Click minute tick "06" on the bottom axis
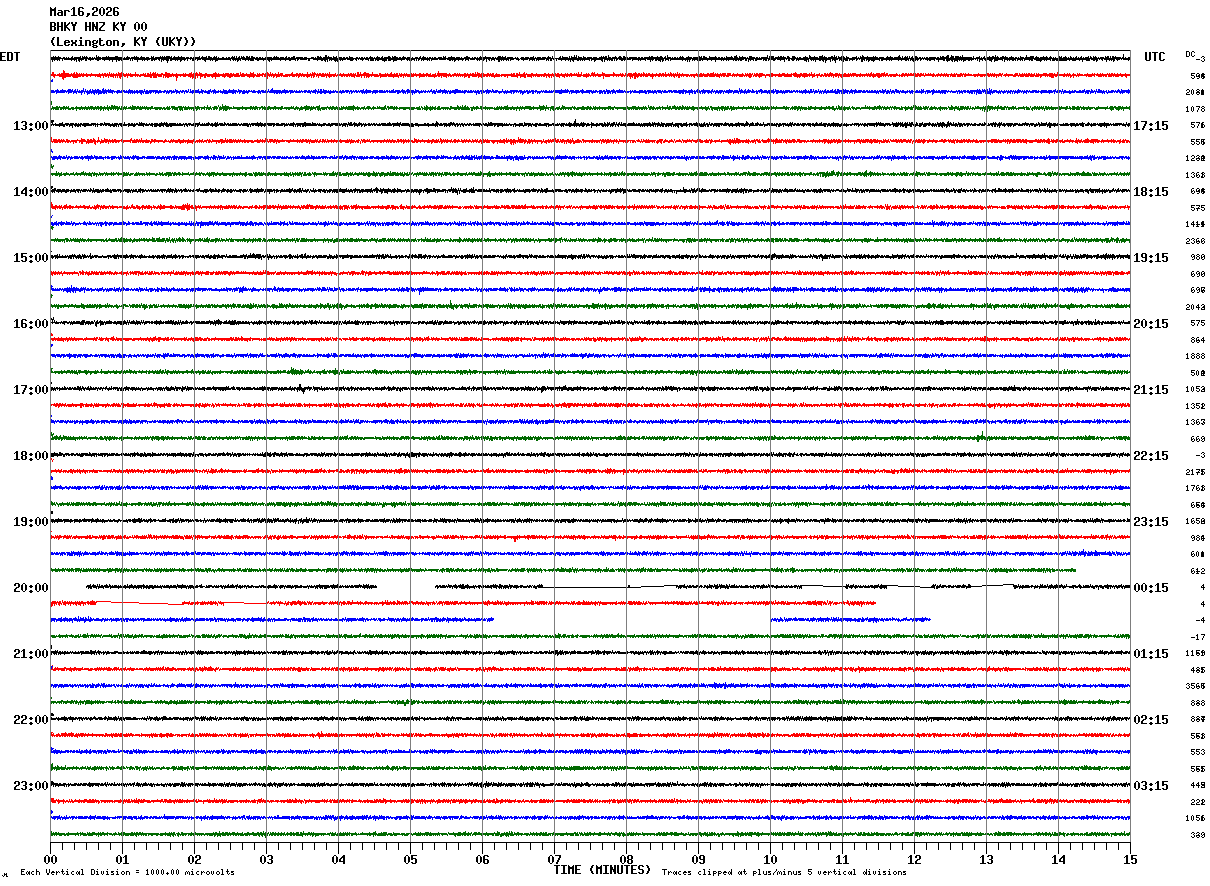 [482, 859]
